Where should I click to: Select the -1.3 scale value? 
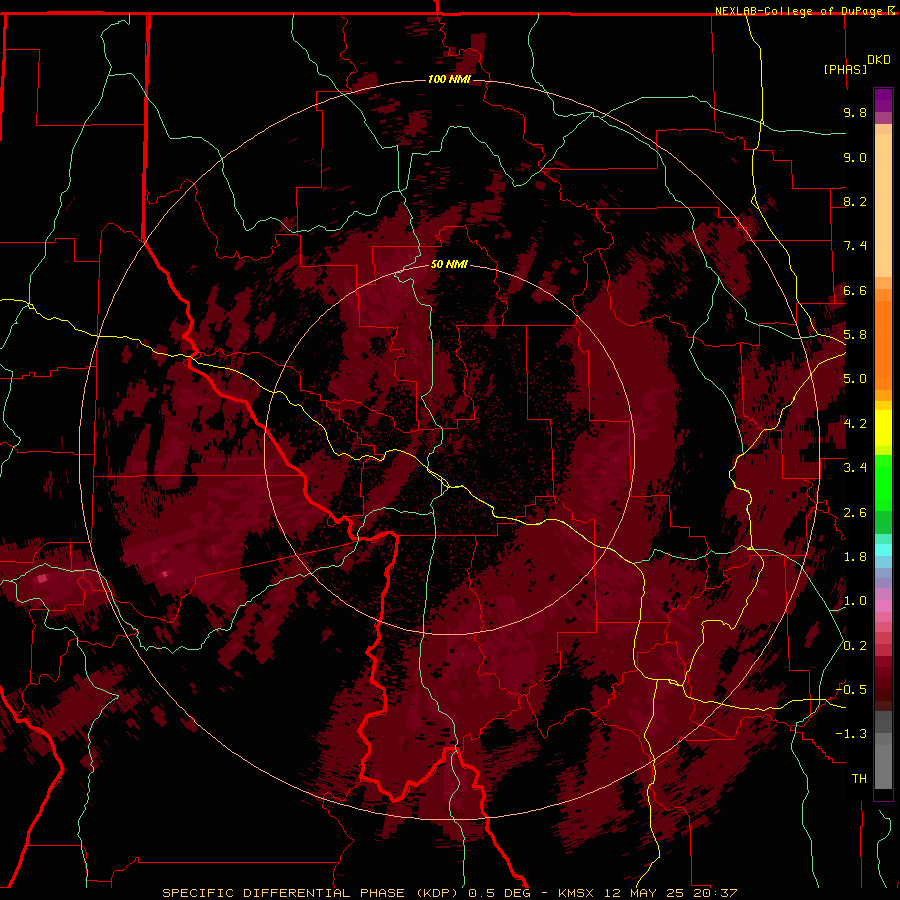coord(851,734)
